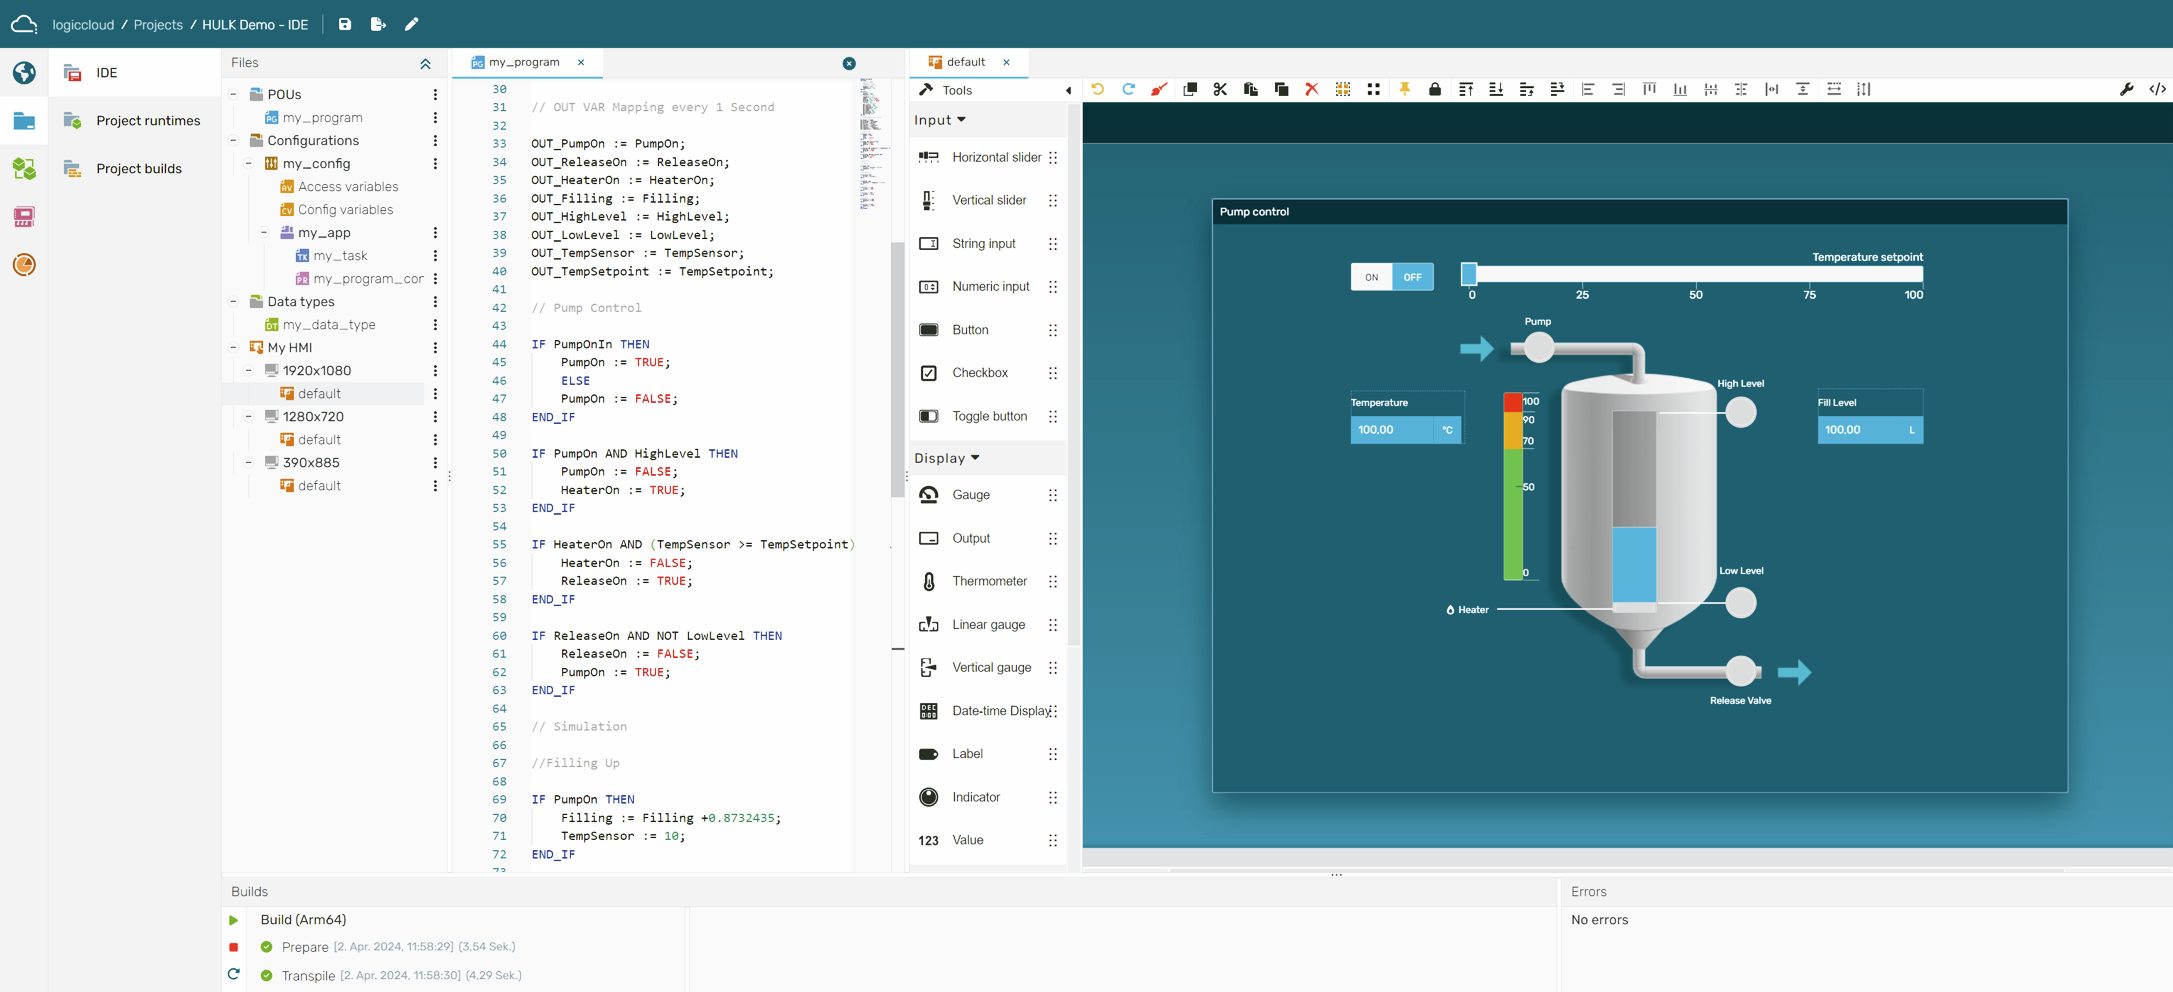Click the red X delete icon

pyautogui.click(x=1312, y=89)
